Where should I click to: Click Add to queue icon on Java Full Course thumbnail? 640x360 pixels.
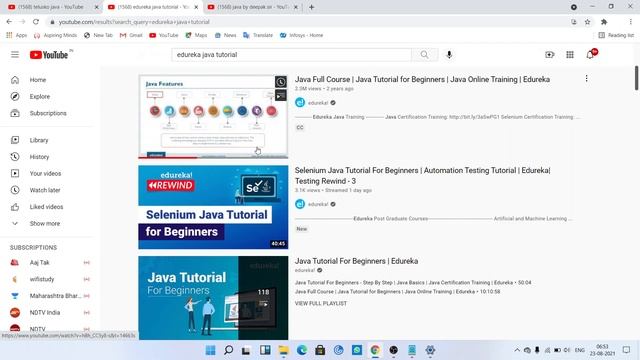pyautogui.click(x=280, y=96)
